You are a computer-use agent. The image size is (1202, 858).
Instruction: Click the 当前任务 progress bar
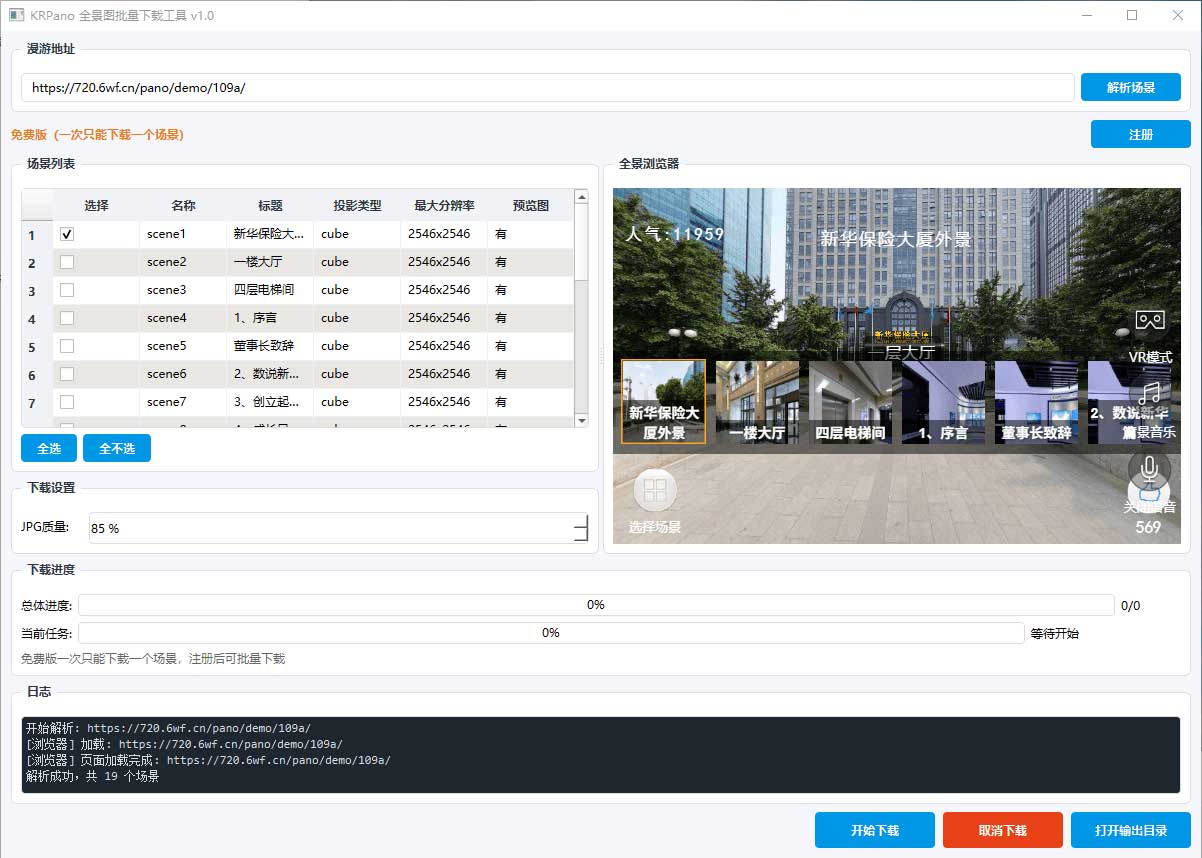[551, 633]
